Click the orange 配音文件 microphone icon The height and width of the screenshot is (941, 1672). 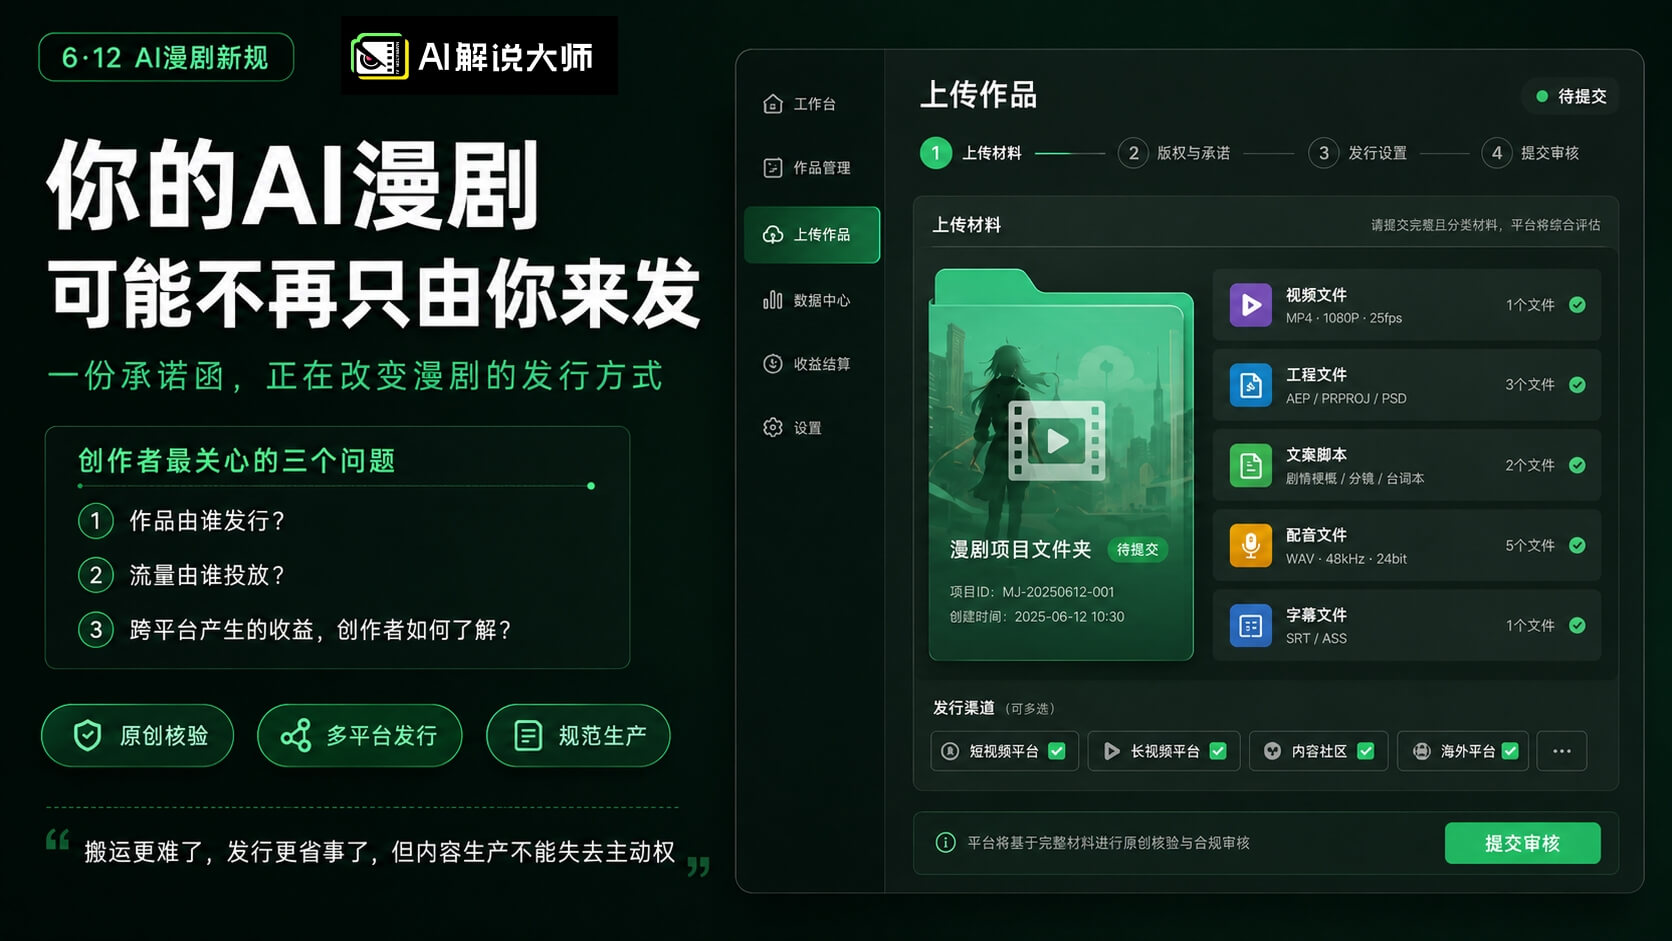coord(1250,545)
